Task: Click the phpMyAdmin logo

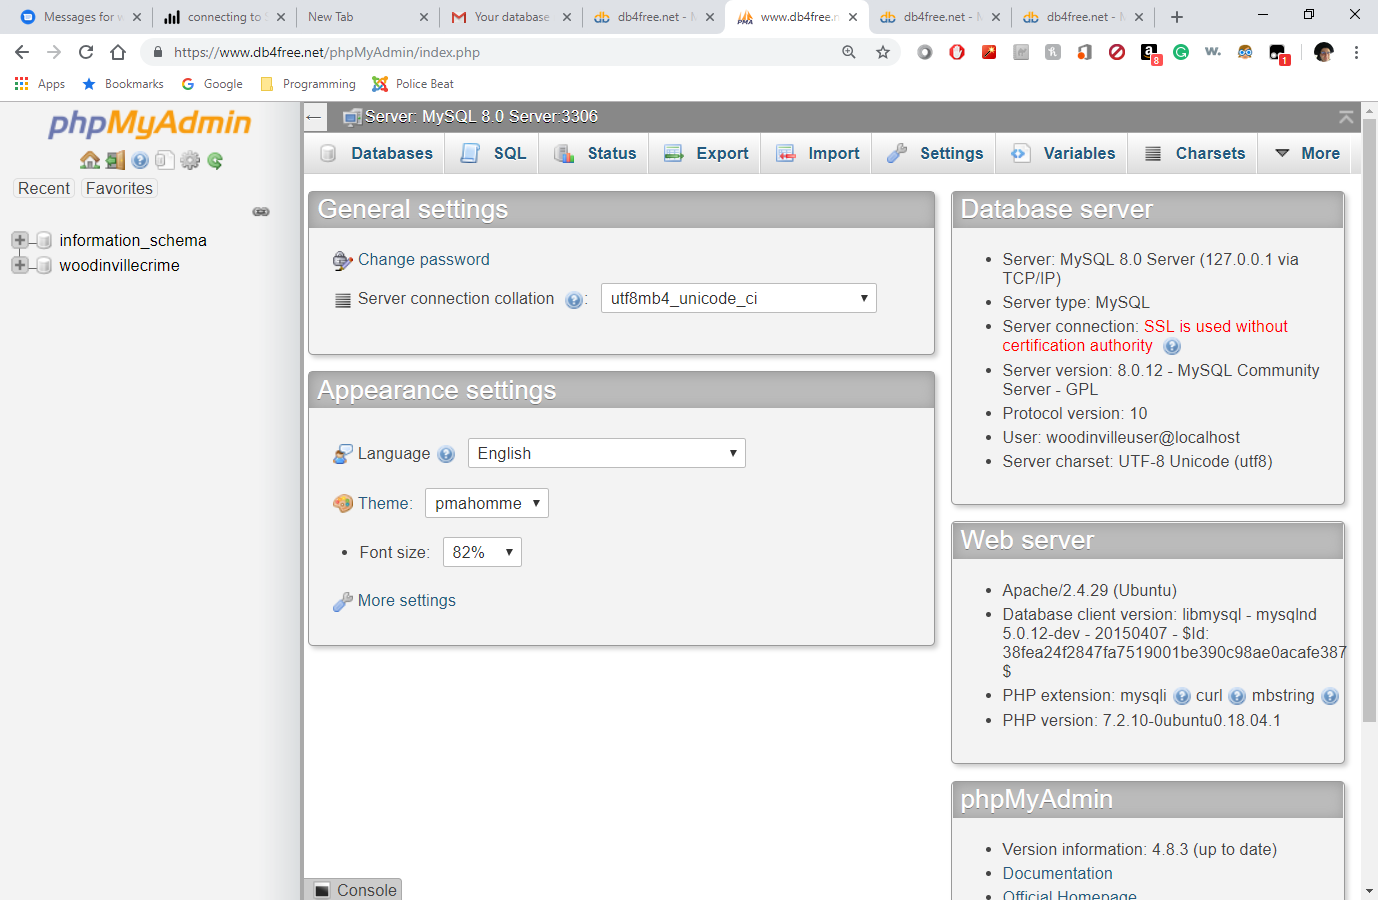Action: coord(150,124)
